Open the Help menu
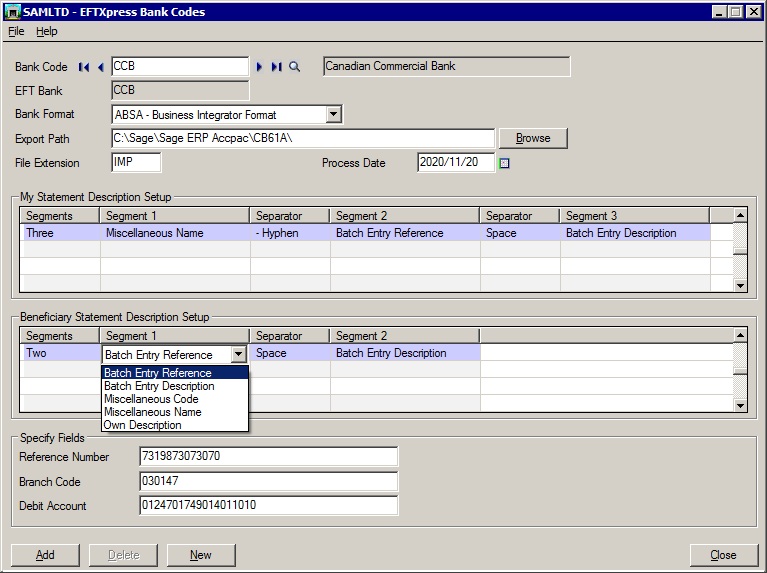767x573 pixels. tap(46, 31)
